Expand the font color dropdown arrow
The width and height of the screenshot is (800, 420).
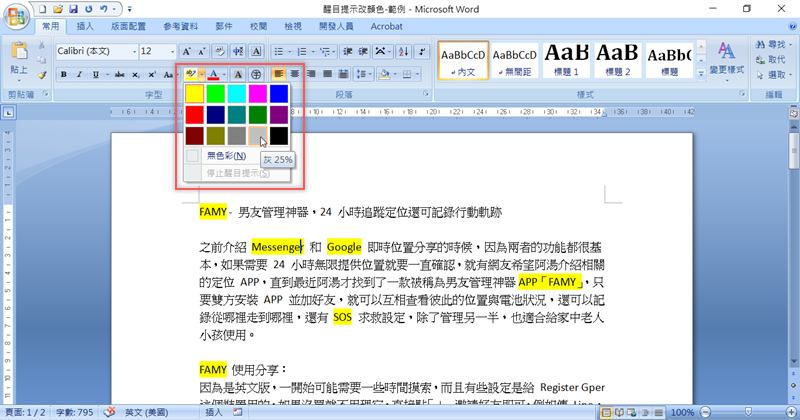[x=224, y=74]
